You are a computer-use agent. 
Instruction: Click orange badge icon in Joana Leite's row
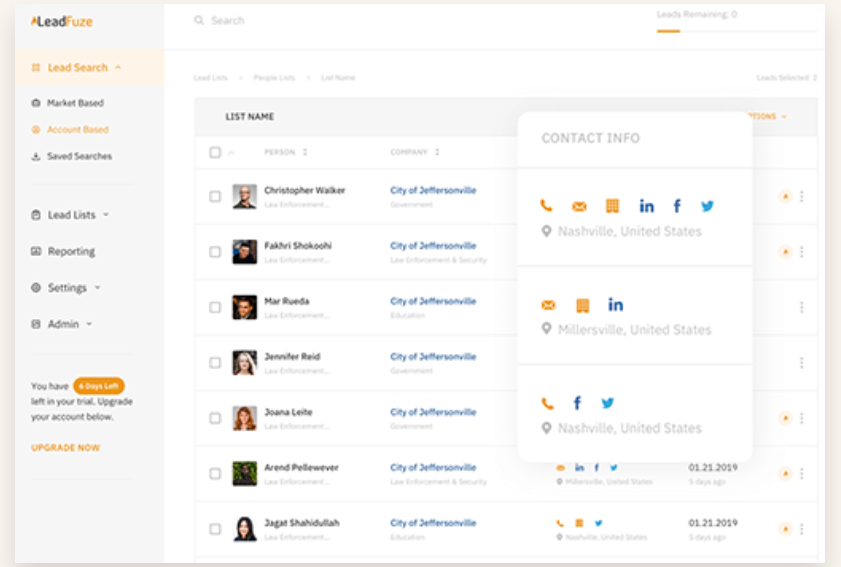(x=785, y=418)
